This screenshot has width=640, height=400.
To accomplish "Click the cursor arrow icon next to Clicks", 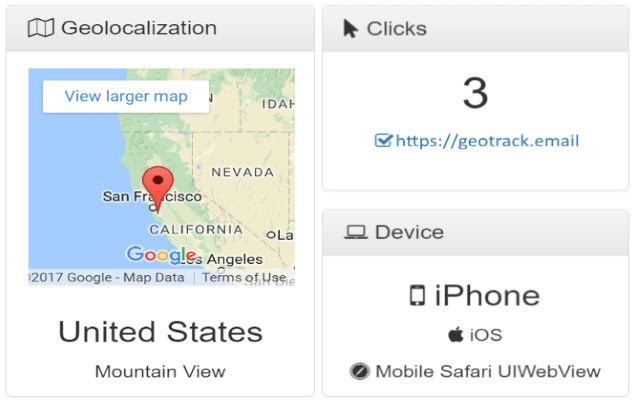I will pos(350,29).
